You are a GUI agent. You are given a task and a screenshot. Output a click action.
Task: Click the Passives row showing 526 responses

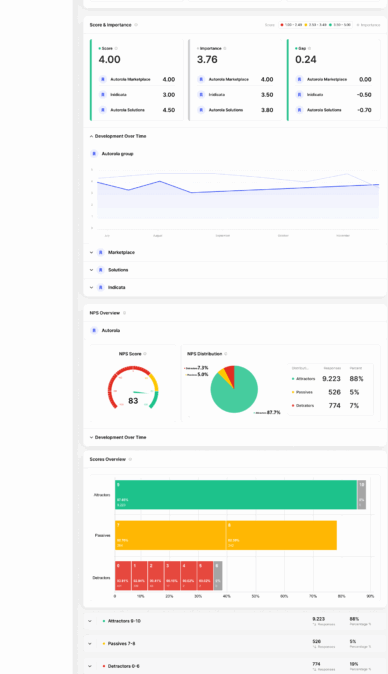[330, 392]
